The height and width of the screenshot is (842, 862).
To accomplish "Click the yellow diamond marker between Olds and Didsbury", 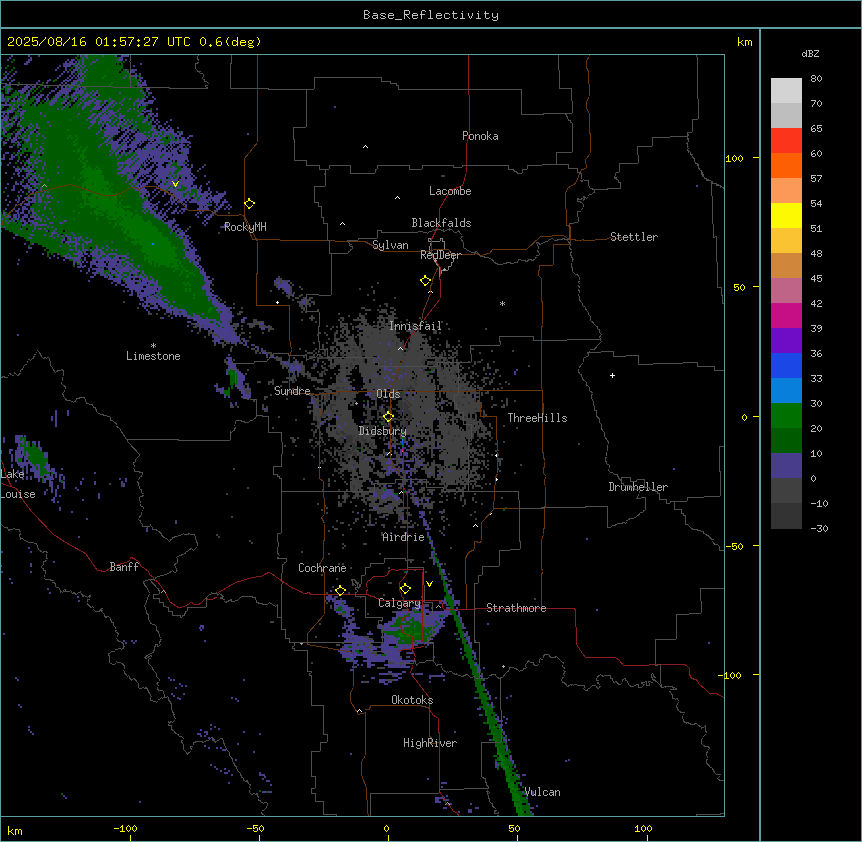I will click(389, 417).
